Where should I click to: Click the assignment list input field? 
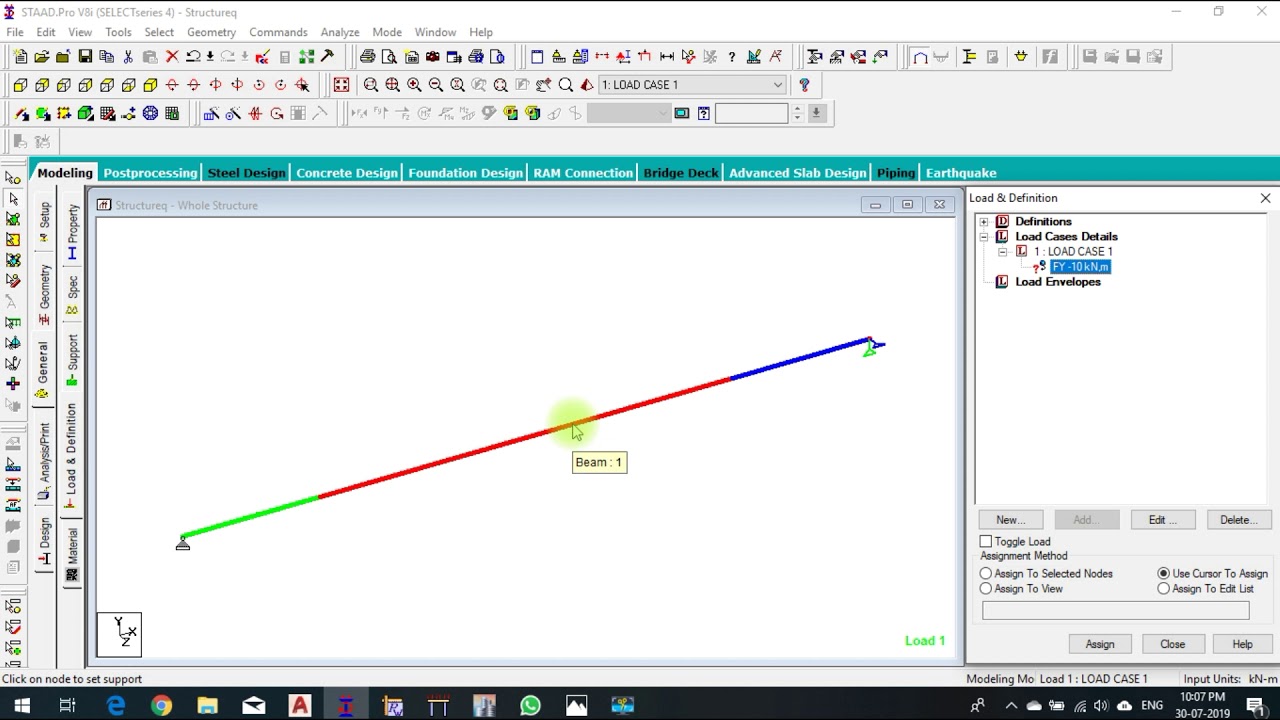tap(1115, 611)
